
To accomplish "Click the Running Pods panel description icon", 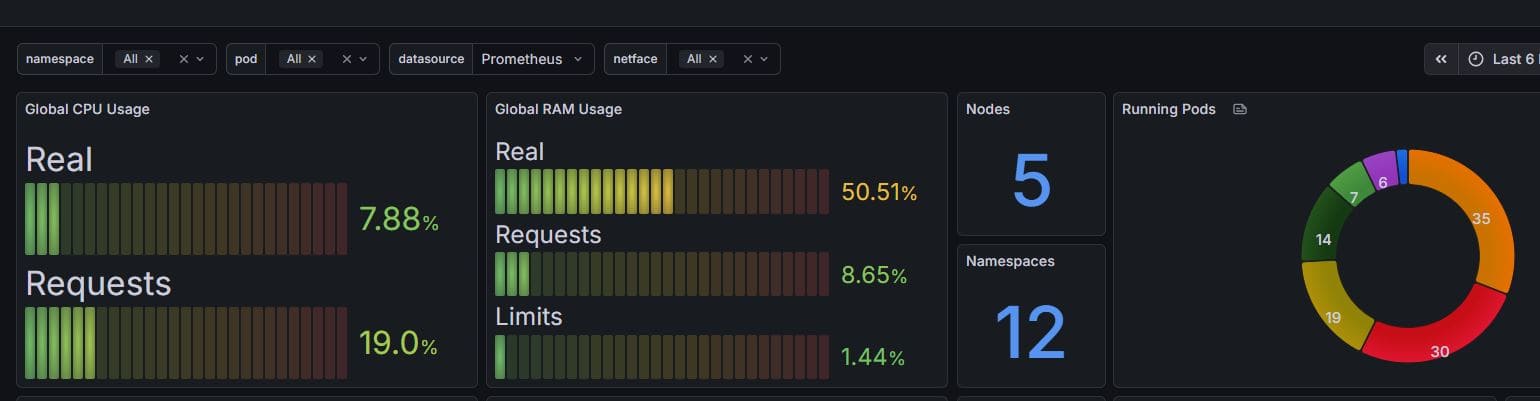I will pos(1240,109).
